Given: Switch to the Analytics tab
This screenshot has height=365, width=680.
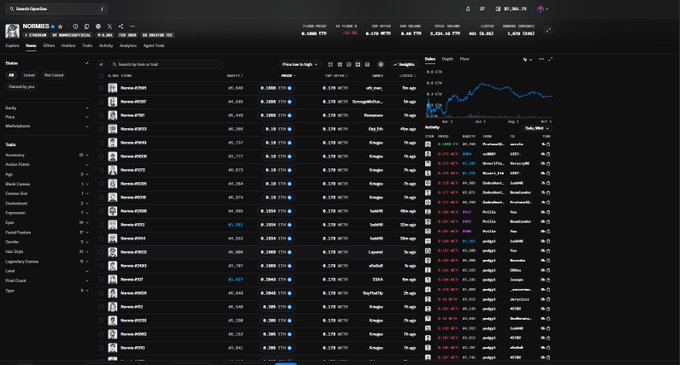Looking at the screenshot, I should pyautogui.click(x=128, y=46).
